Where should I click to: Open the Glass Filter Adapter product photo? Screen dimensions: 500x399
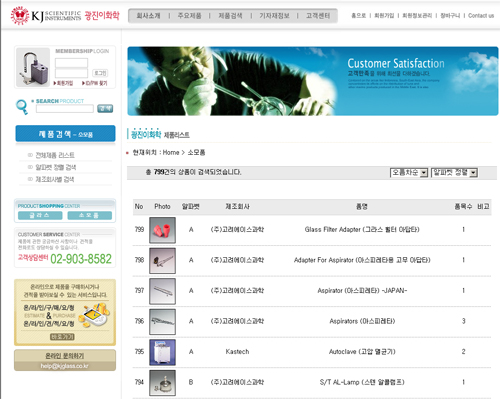(x=162, y=230)
